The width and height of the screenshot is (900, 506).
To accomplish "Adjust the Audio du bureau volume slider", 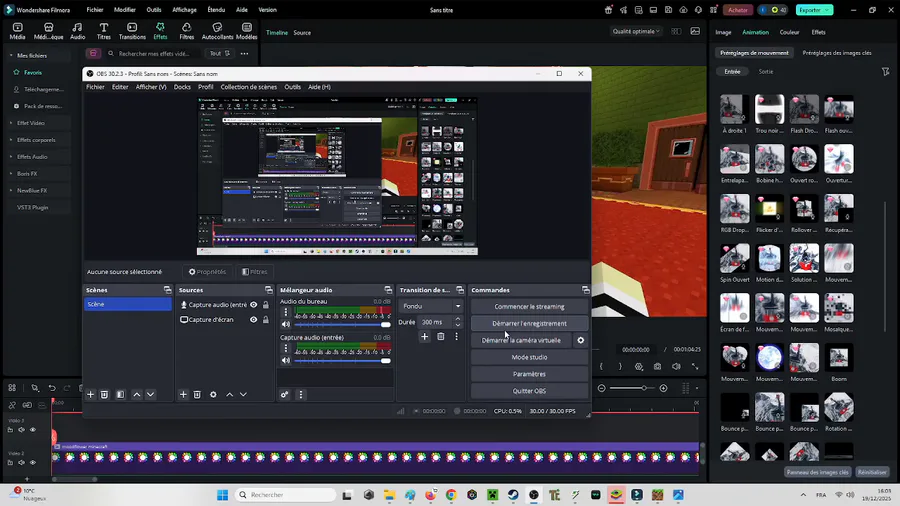I will (x=343, y=325).
